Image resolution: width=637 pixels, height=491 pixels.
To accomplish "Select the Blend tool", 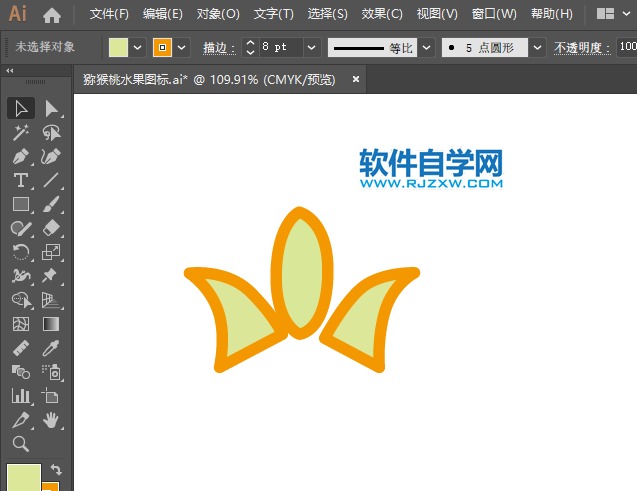I will (x=21, y=372).
